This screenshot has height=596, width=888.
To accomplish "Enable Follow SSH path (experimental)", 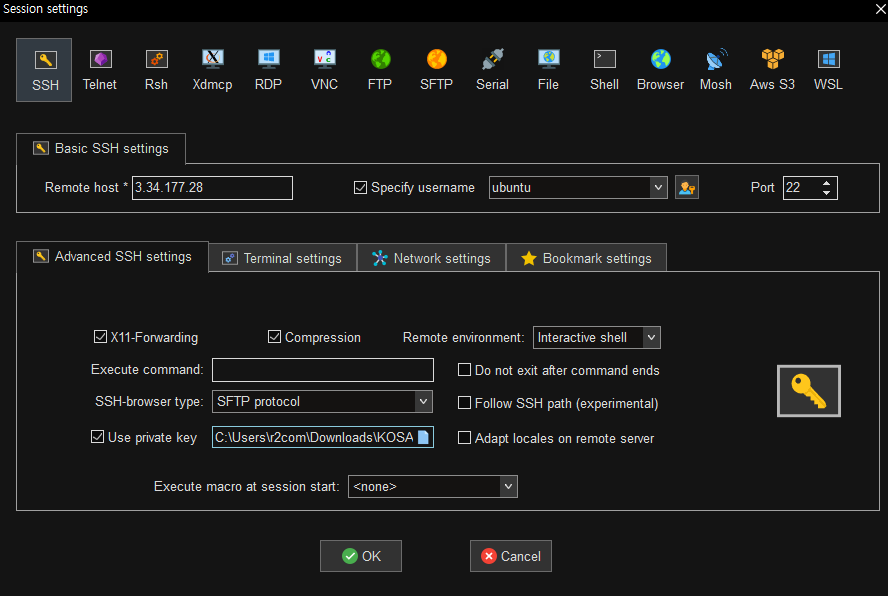I will (x=464, y=403).
